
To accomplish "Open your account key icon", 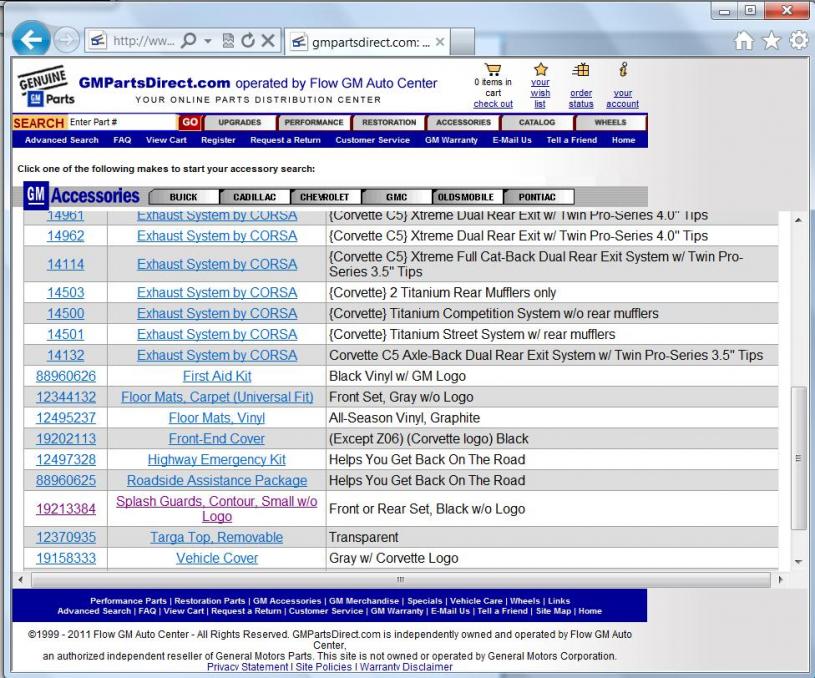I will [622, 71].
